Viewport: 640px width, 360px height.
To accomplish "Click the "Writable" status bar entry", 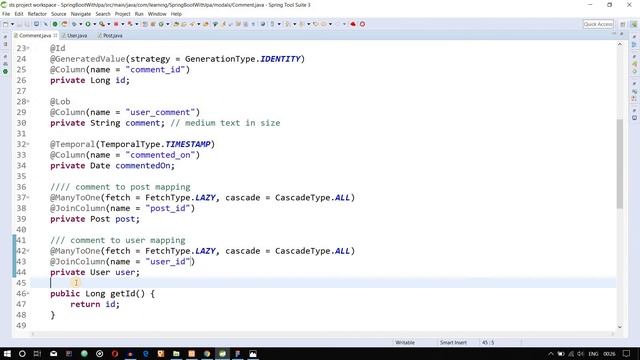I will point(405,342).
